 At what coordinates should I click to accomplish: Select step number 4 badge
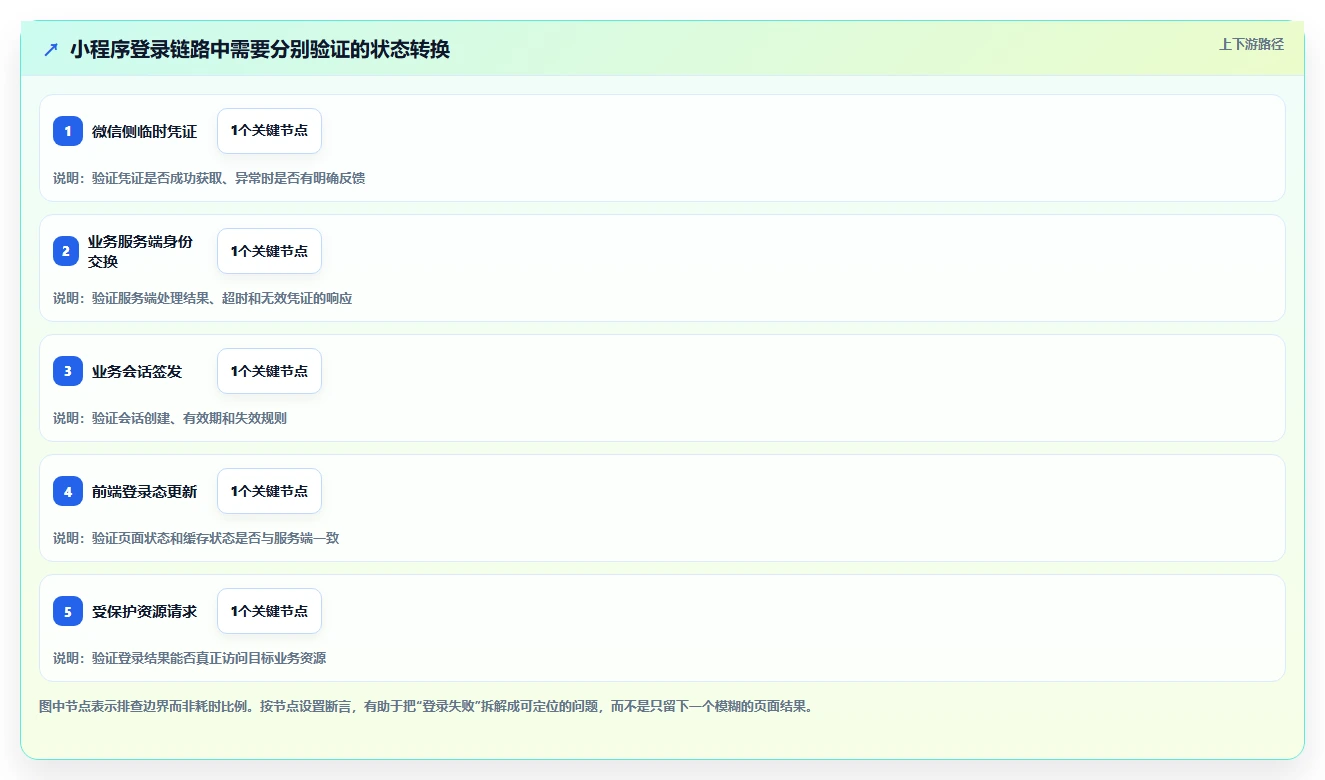(68, 491)
